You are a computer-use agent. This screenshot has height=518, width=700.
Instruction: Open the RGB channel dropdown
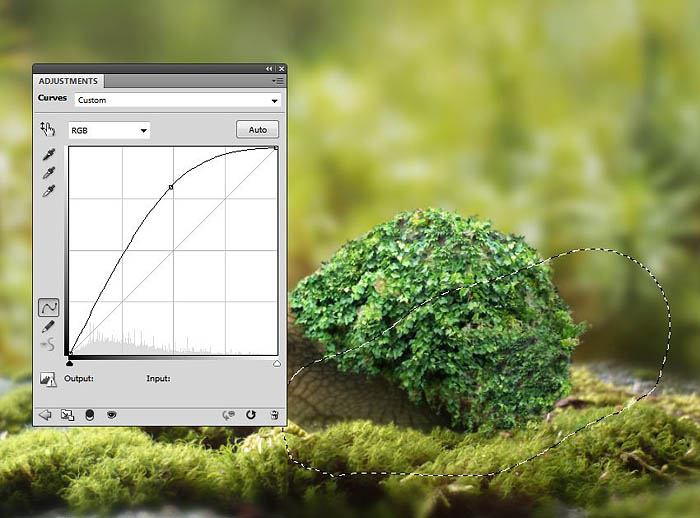pyautogui.click(x=109, y=130)
